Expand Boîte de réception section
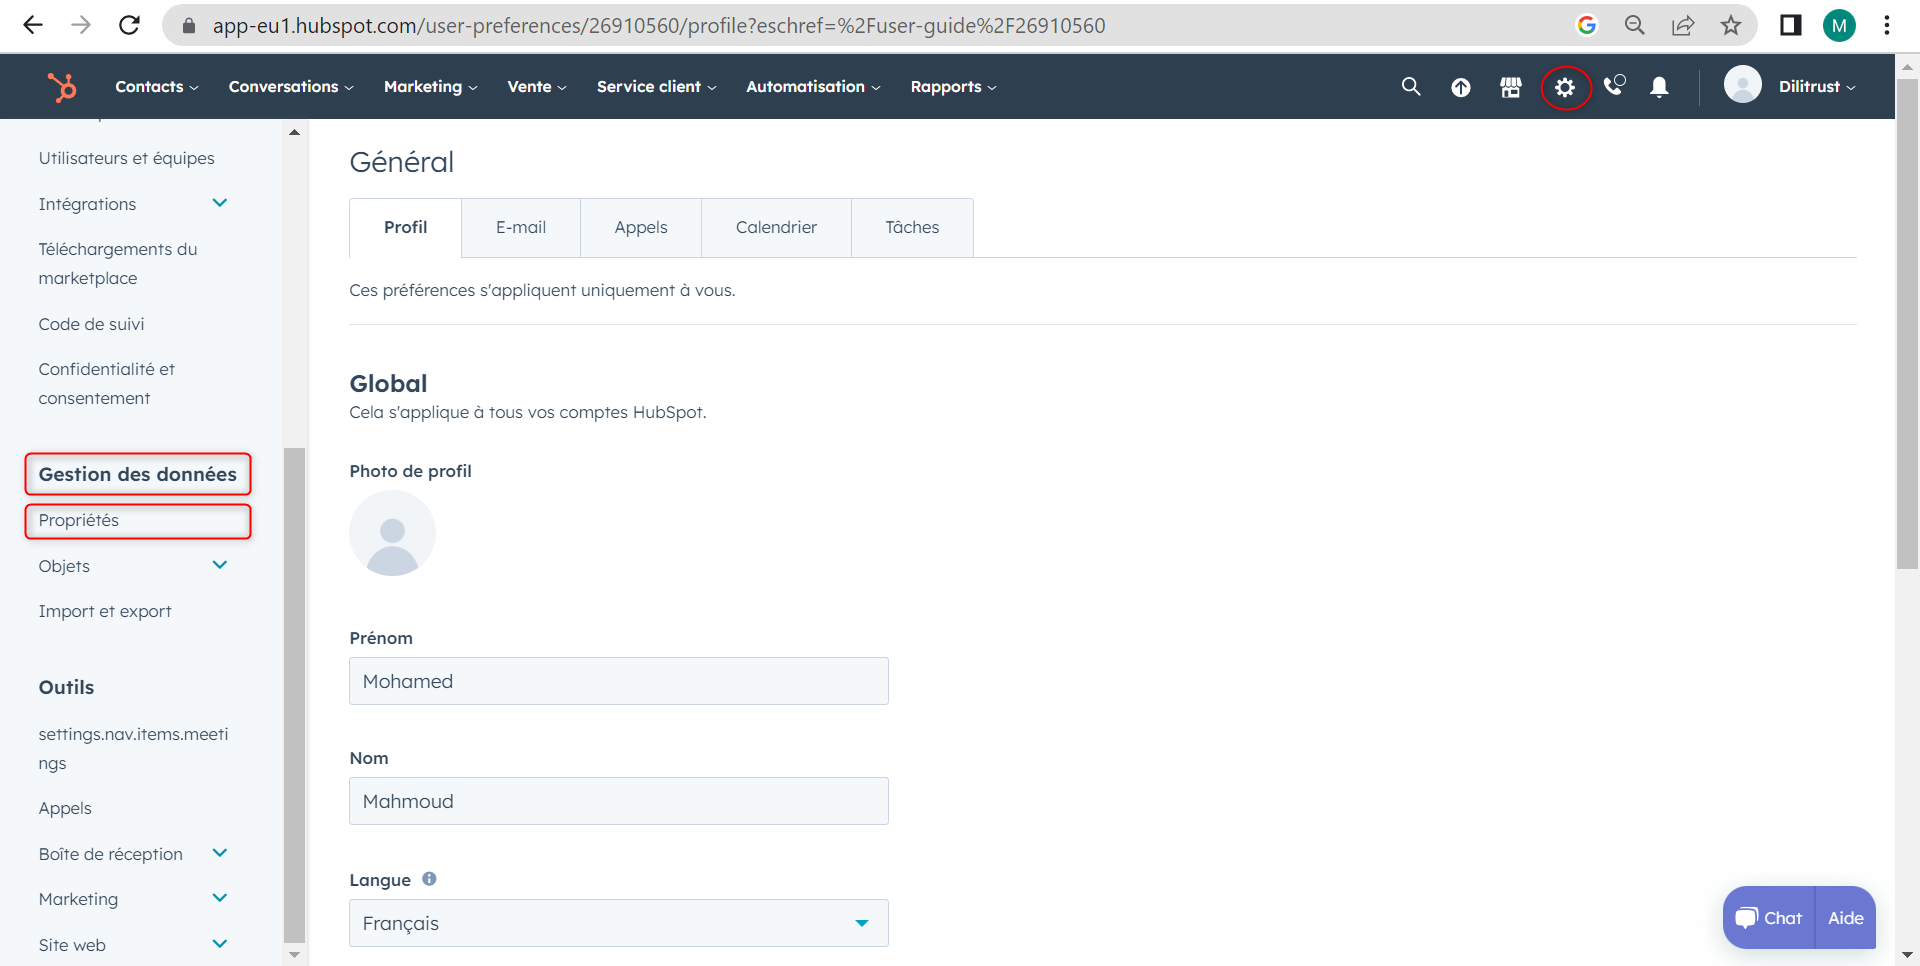Image resolution: width=1920 pixels, height=966 pixels. tap(220, 853)
